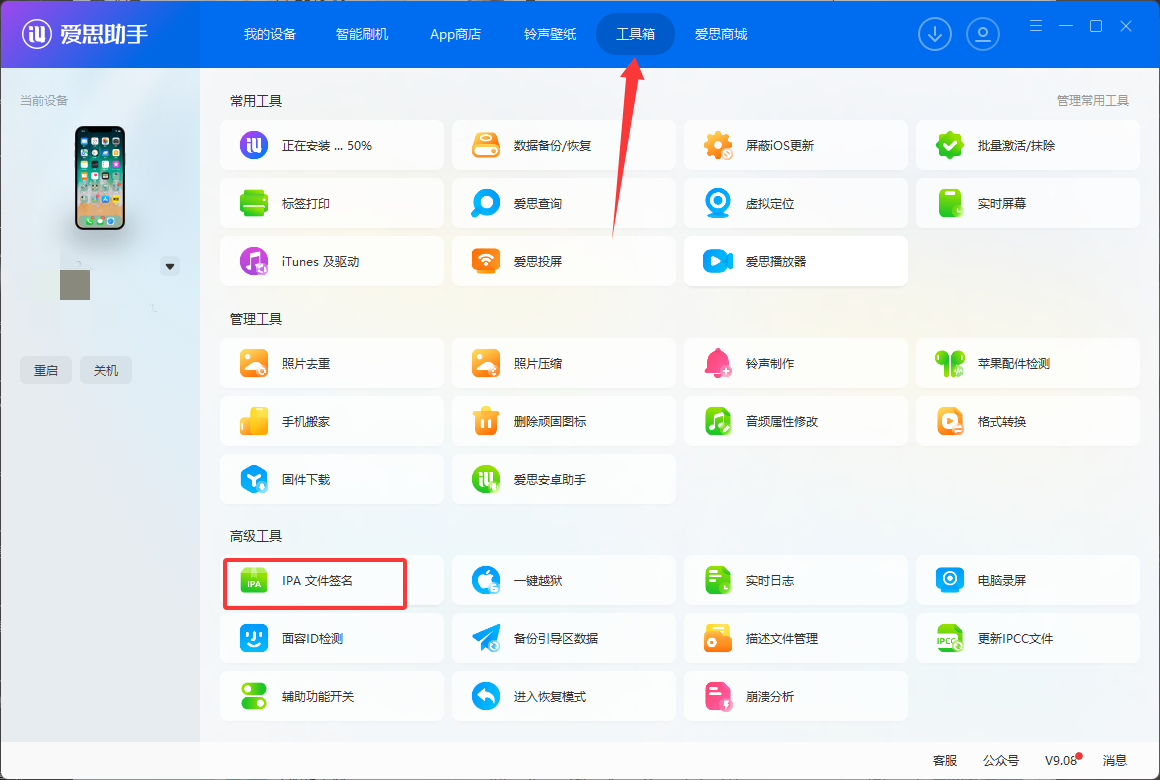
Task: Click the user account profile icon
Action: pyautogui.click(x=983, y=34)
